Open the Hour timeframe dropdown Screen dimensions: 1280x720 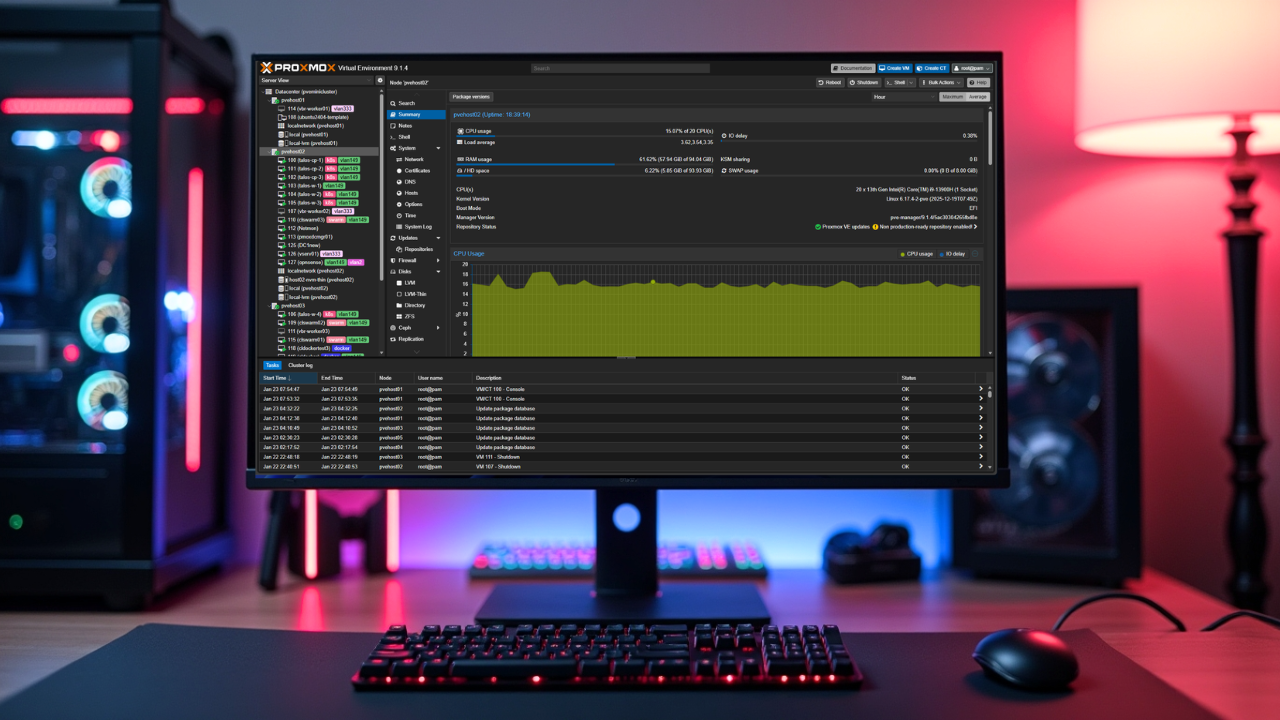[904, 97]
